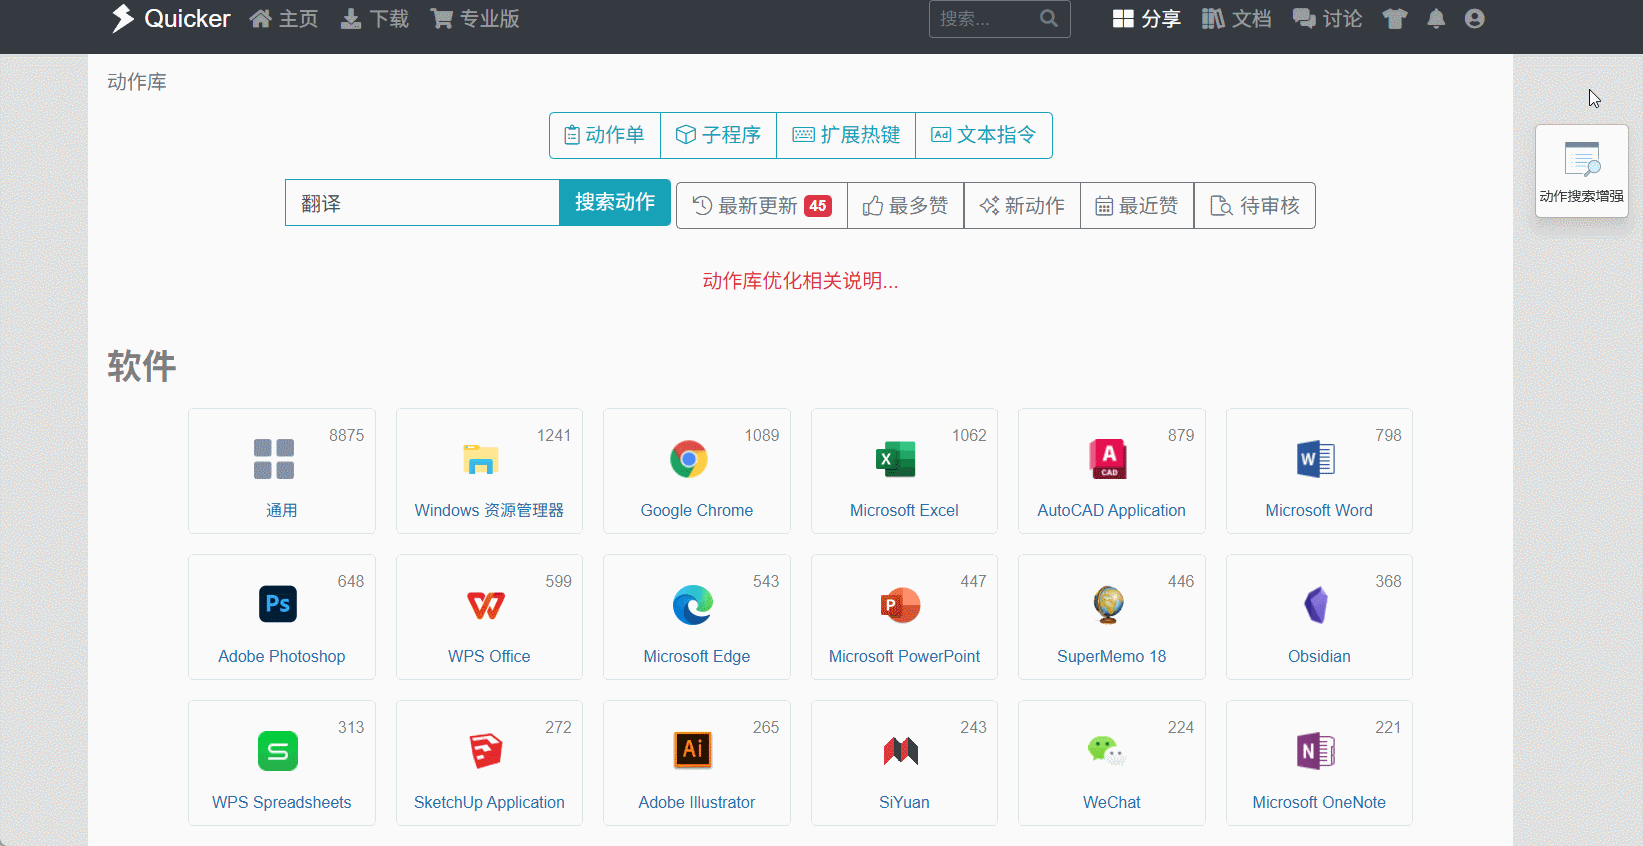Screen dimensions: 1643x846
Task: Open Obsidian crystal icon
Action: click(1316, 605)
